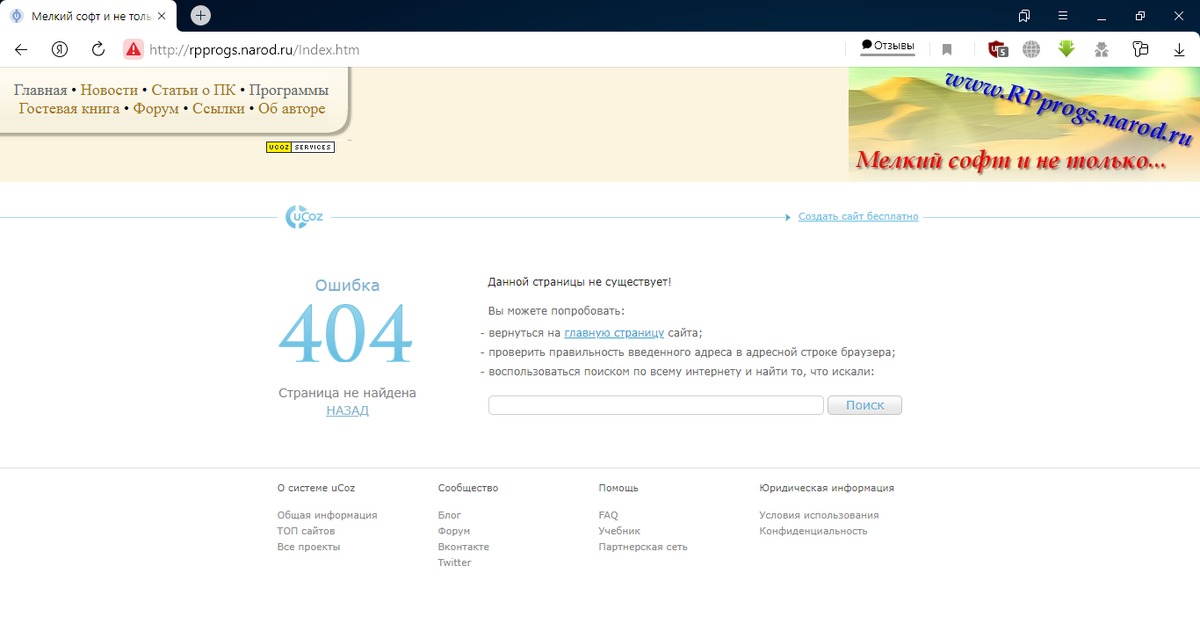Open browser downloads panel

click(1179, 49)
